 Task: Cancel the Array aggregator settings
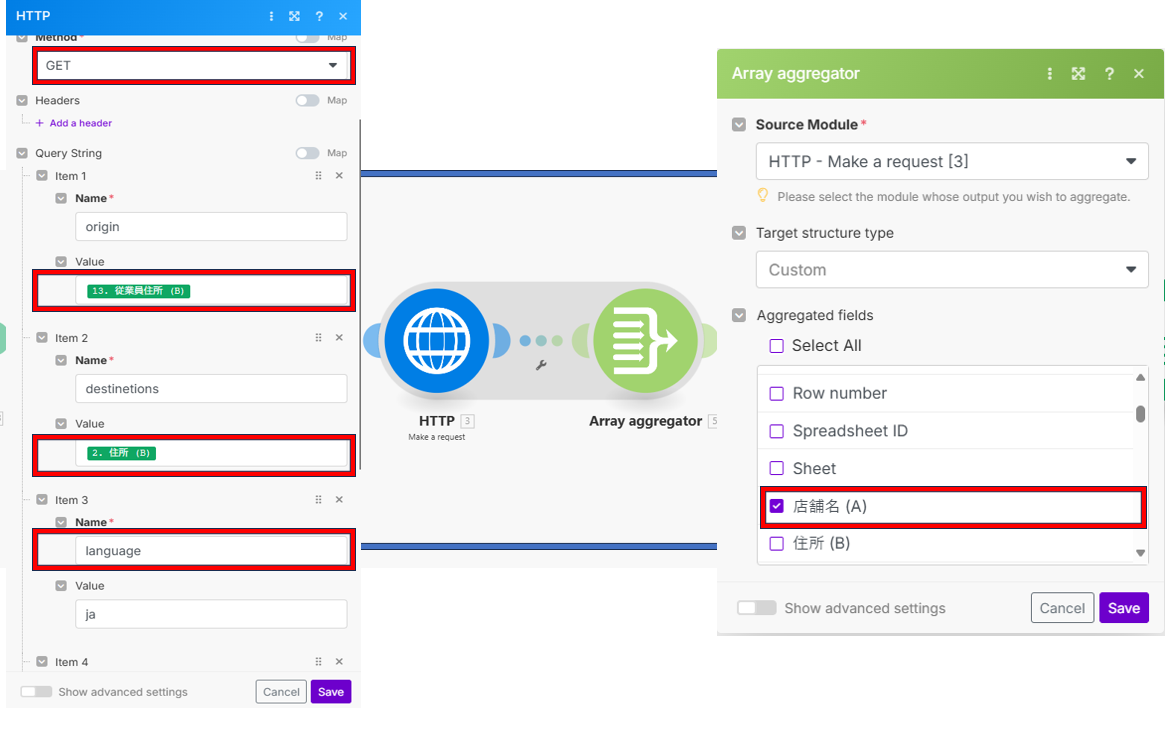pos(1062,608)
